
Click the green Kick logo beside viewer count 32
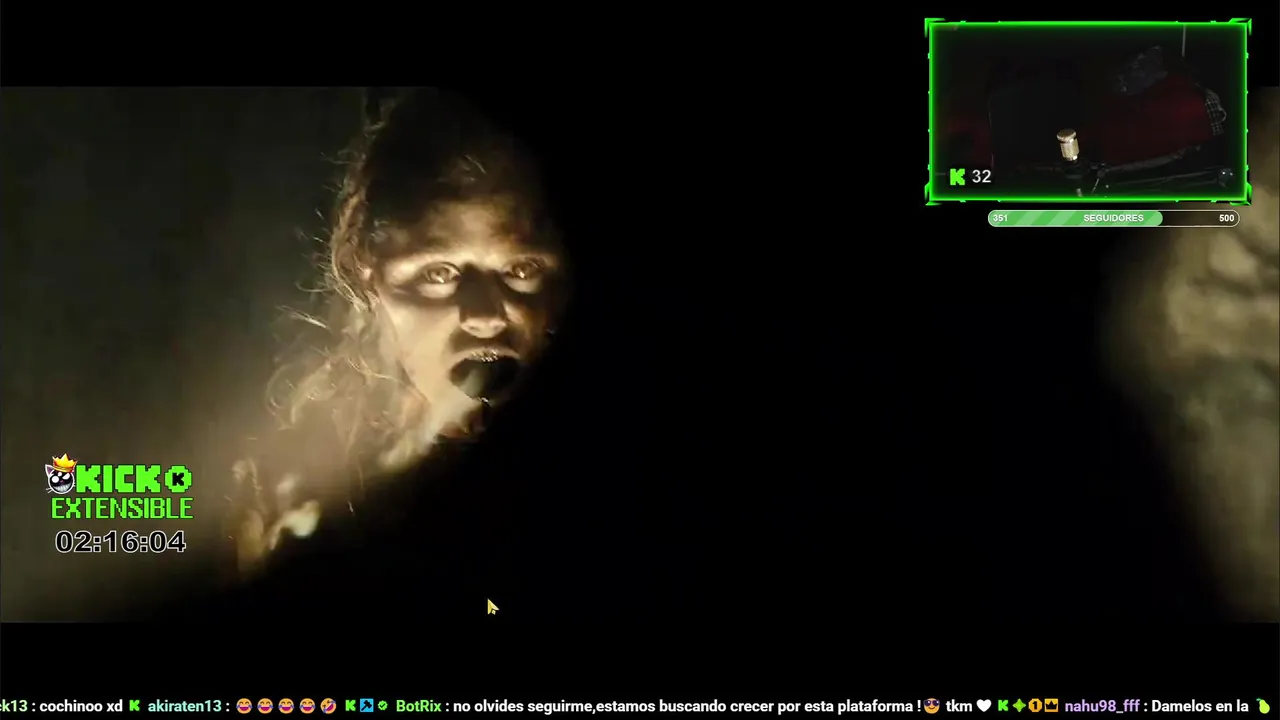click(958, 177)
